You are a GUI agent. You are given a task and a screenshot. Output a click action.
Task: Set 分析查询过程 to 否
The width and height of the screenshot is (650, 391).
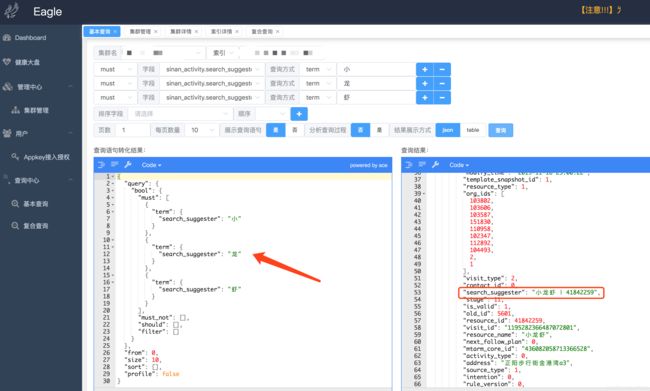pos(360,130)
